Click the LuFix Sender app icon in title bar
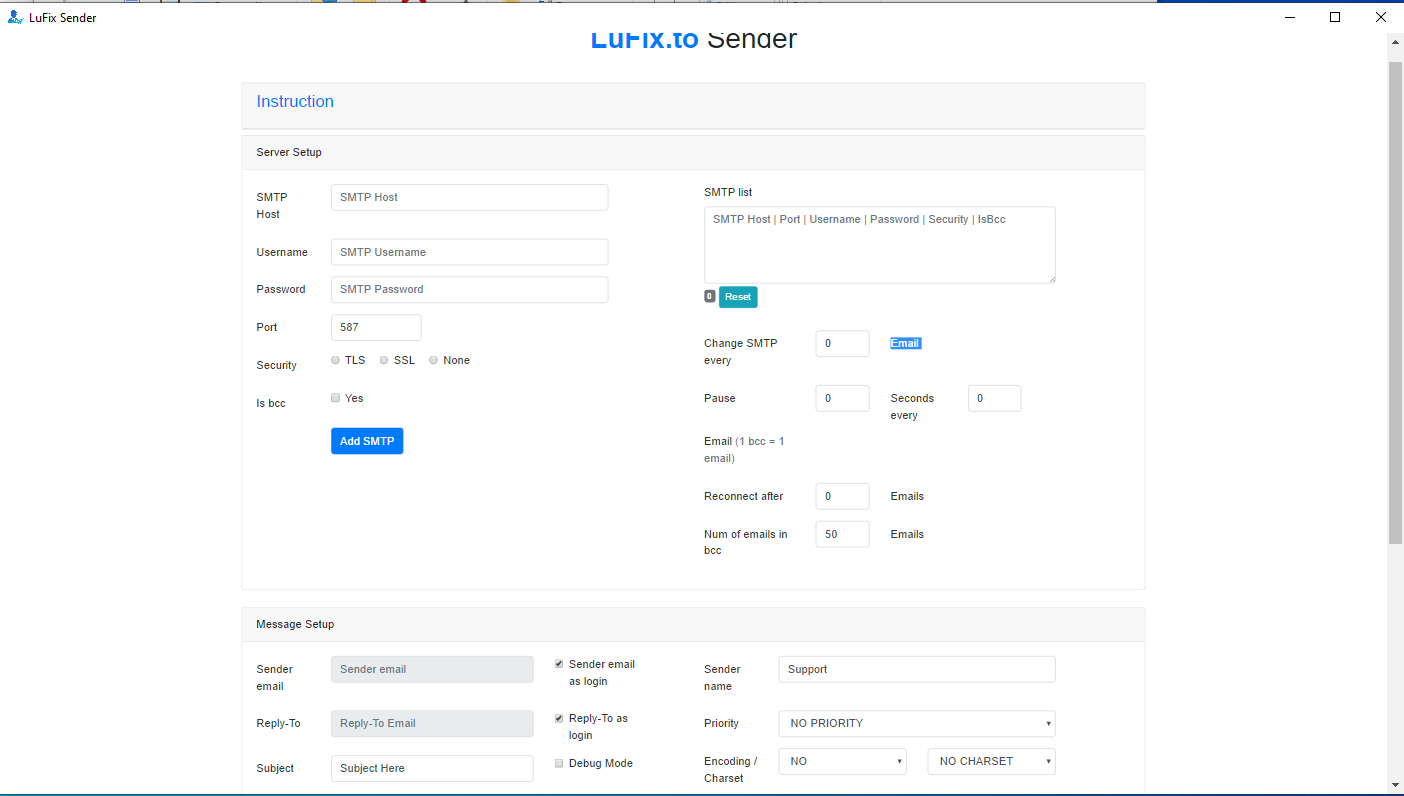This screenshot has width=1404, height=796. pyautogui.click(x=15, y=17)
